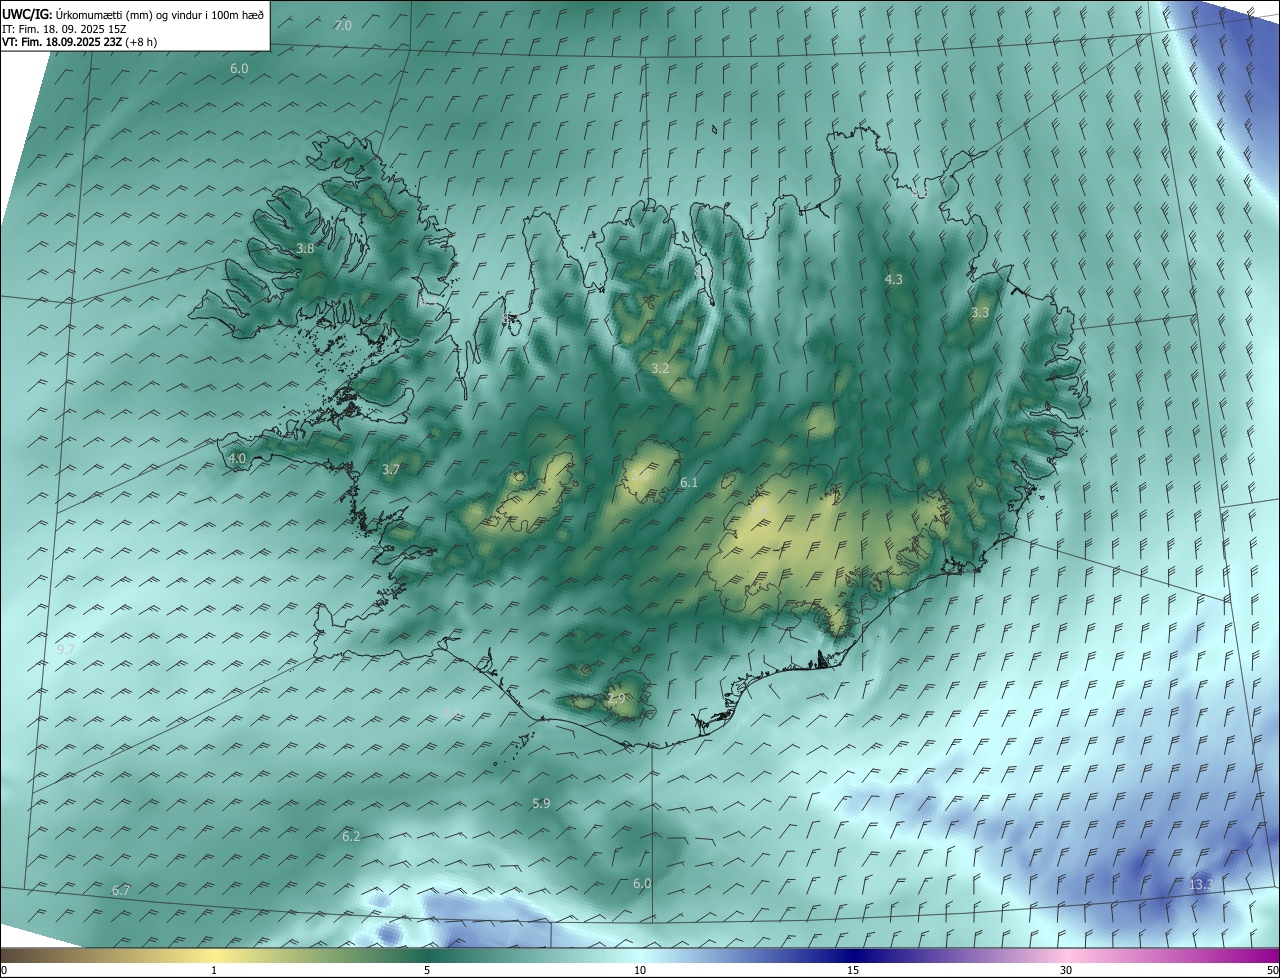Viewport: 1280px width, 978px height.
Task: Click the VT: Fim. 18.09.2025 23Z (+8 h) line
Action: [x=79, y=42]
